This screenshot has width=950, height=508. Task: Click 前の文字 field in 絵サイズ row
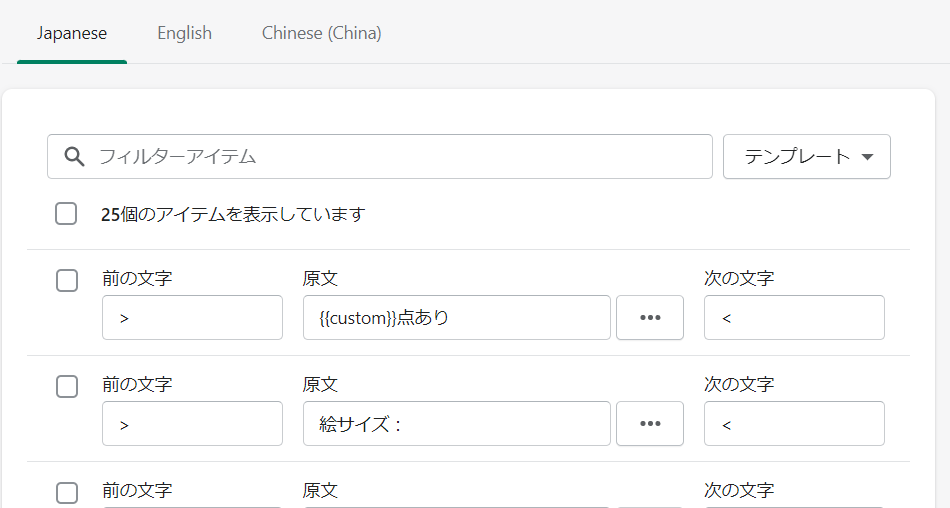pos(192,424)
